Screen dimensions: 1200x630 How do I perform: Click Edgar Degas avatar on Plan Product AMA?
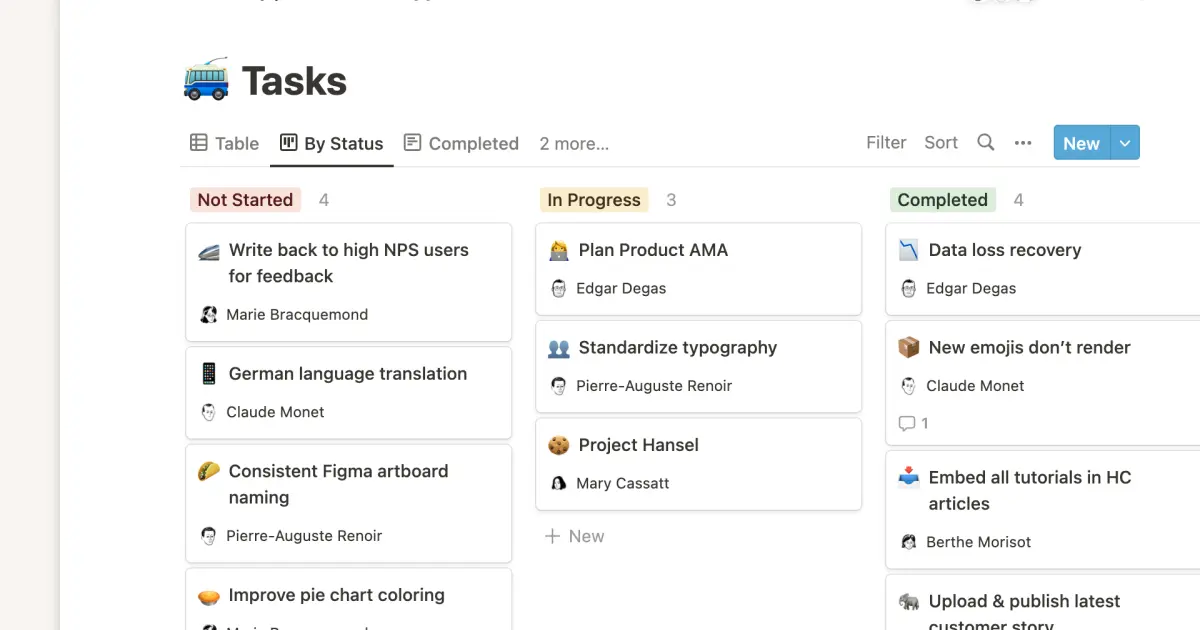pos(559,289)
